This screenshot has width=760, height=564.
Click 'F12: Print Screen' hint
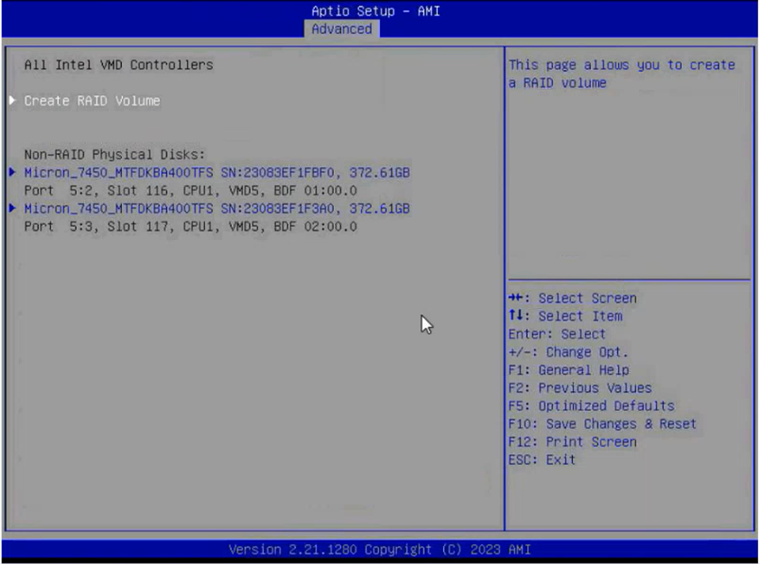(x=572, y=441)
